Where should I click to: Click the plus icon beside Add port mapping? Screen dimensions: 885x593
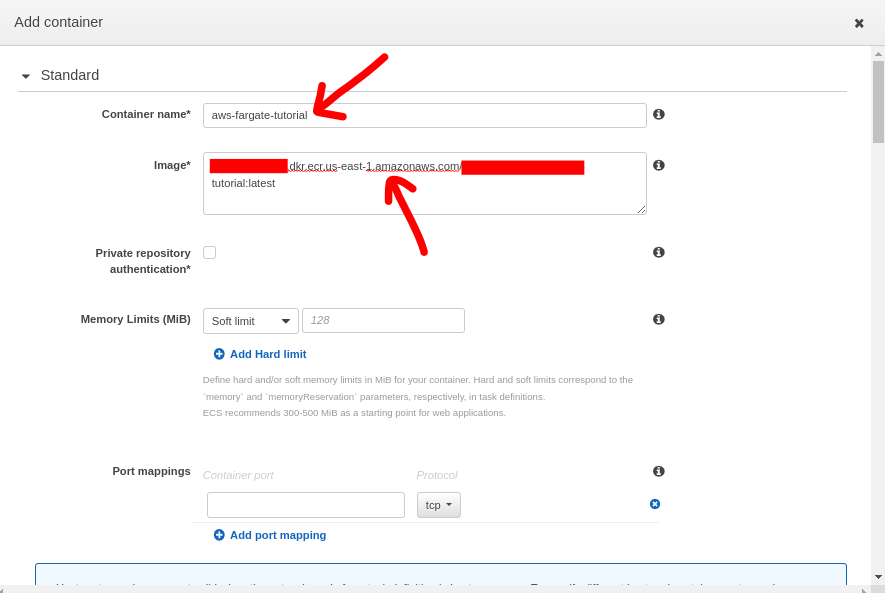pyautogui.click(x=218, y=535)
